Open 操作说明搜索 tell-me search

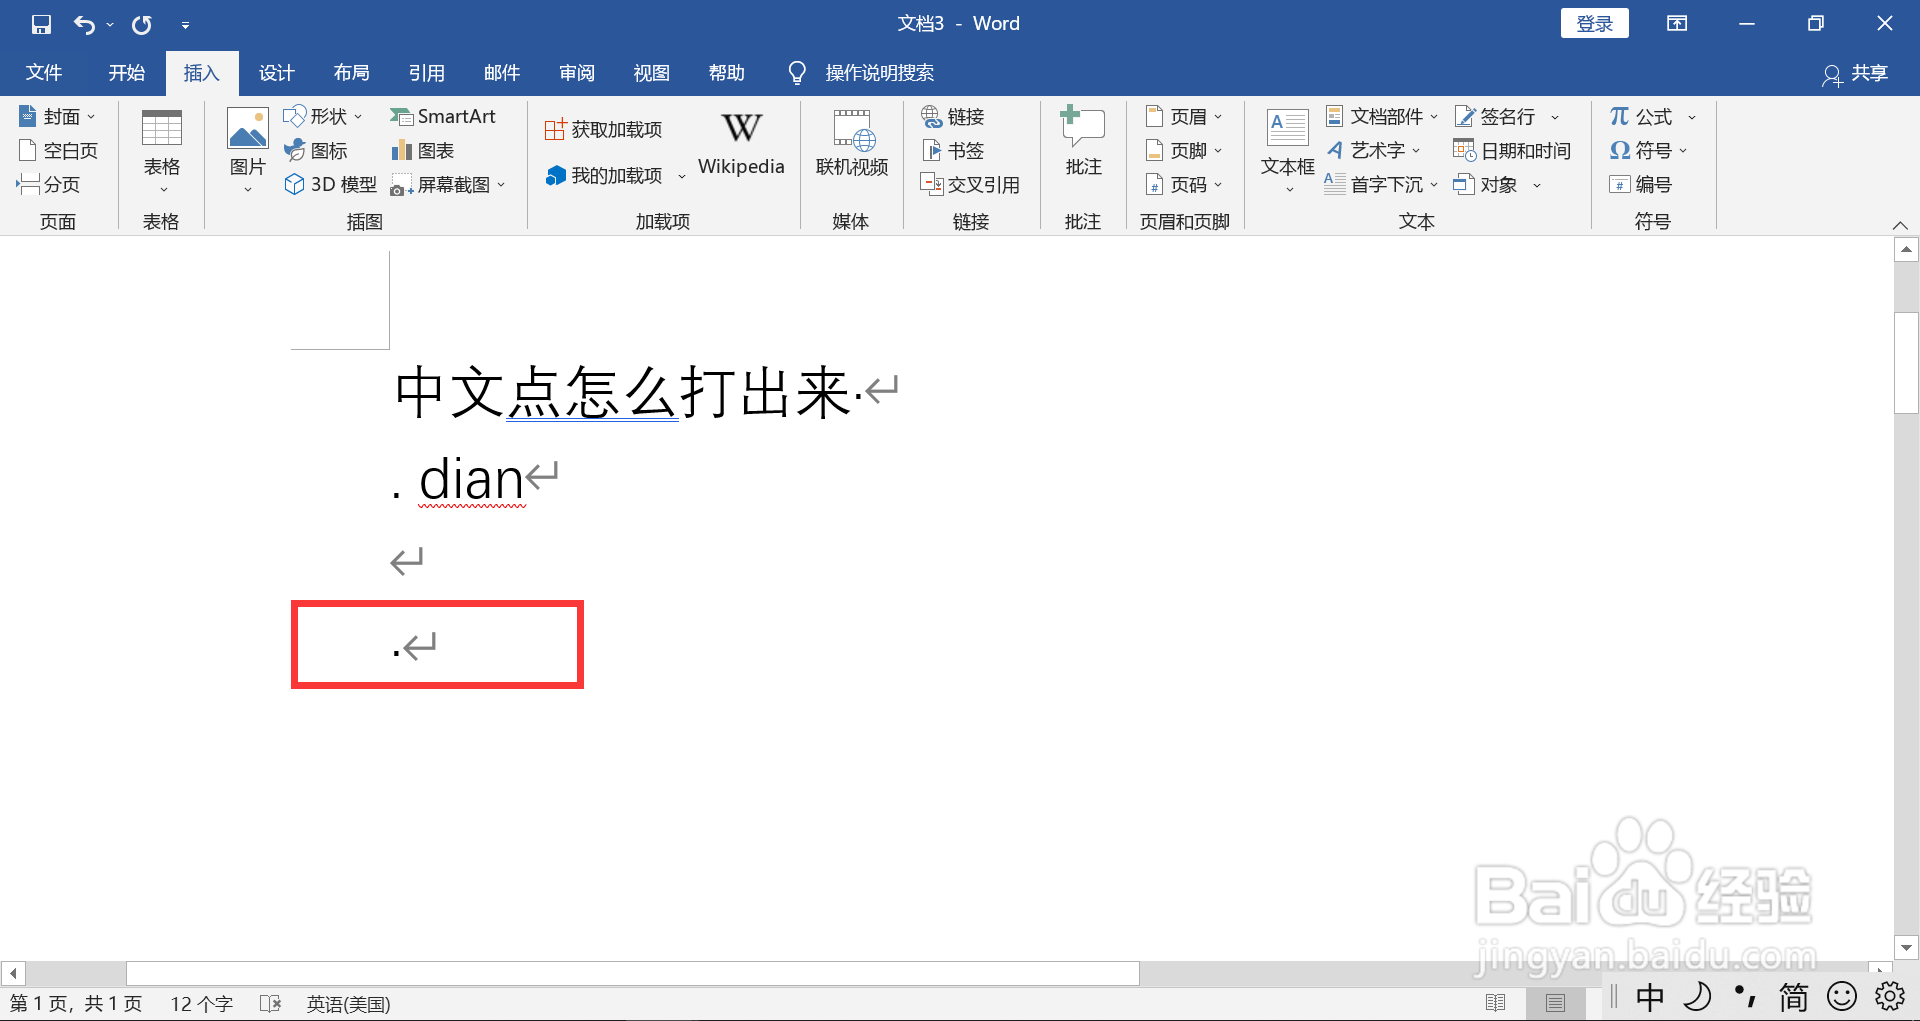point(879,72)
